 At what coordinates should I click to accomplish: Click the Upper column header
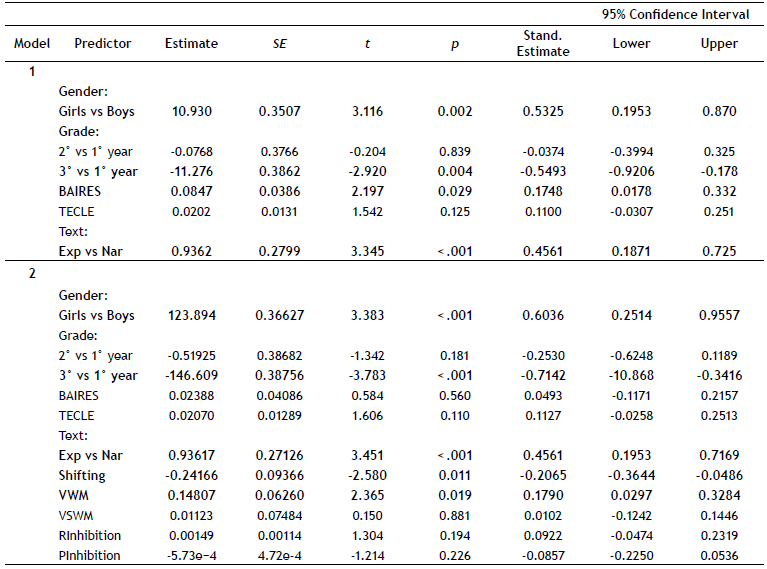[x=719, y=44]
